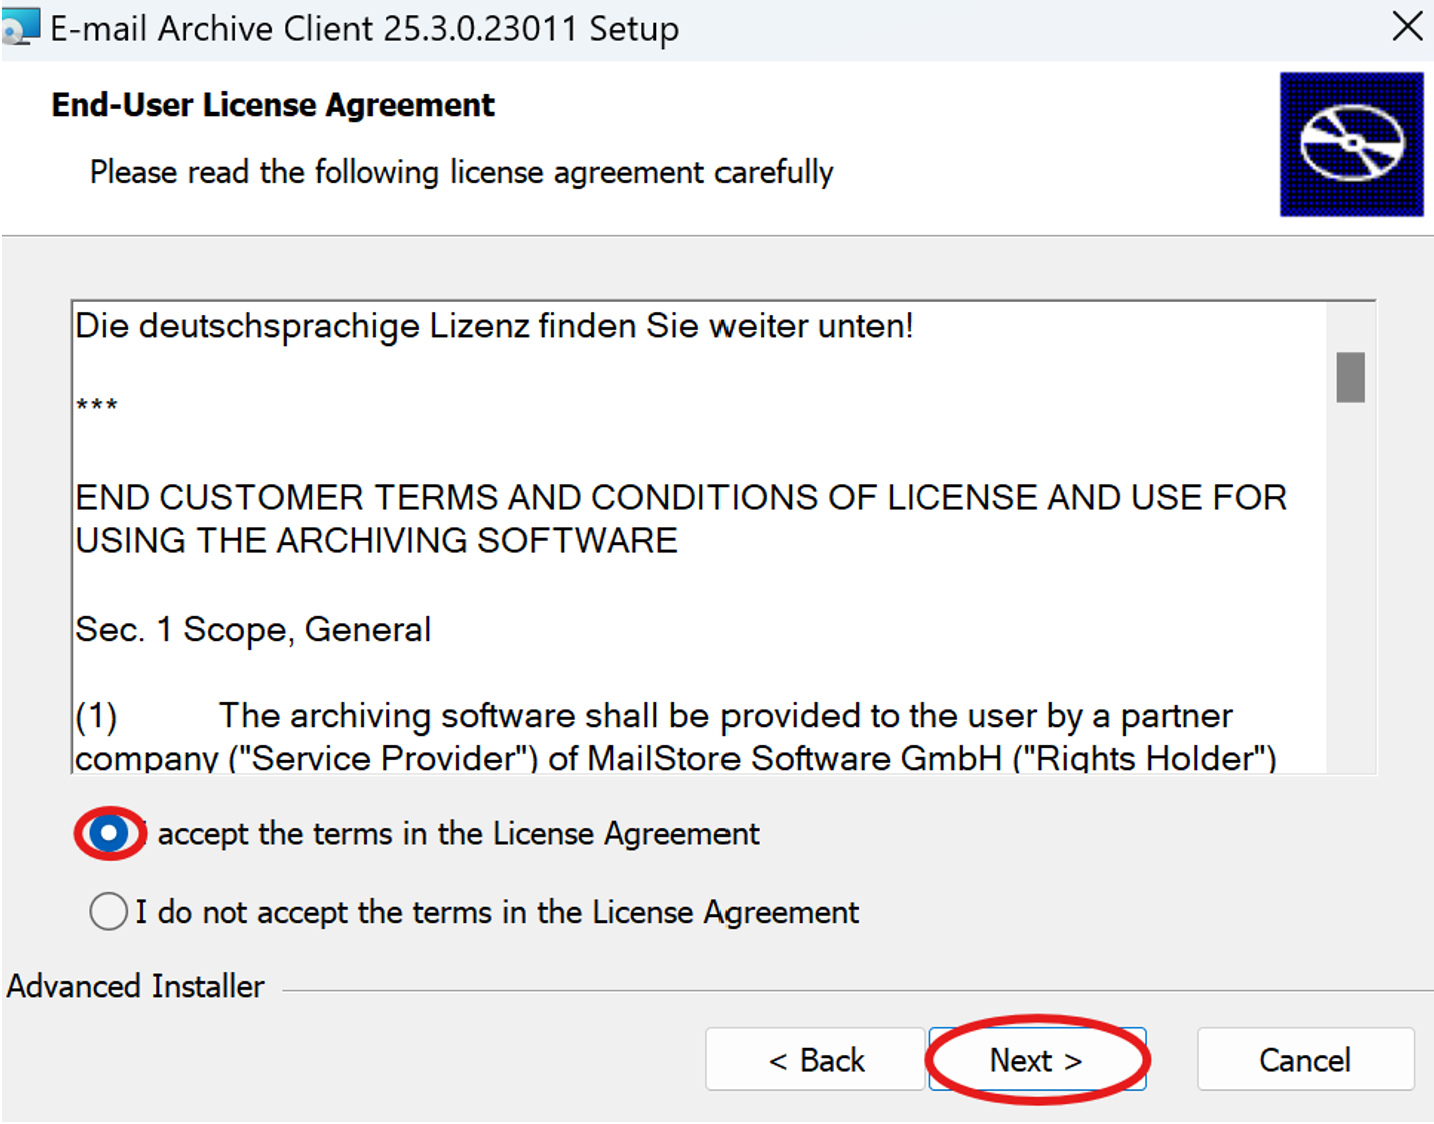Click the "END CUSTOMER TERMS AND CONDITIONS" heading
1434x1124 pixels.
click(681, 518)
